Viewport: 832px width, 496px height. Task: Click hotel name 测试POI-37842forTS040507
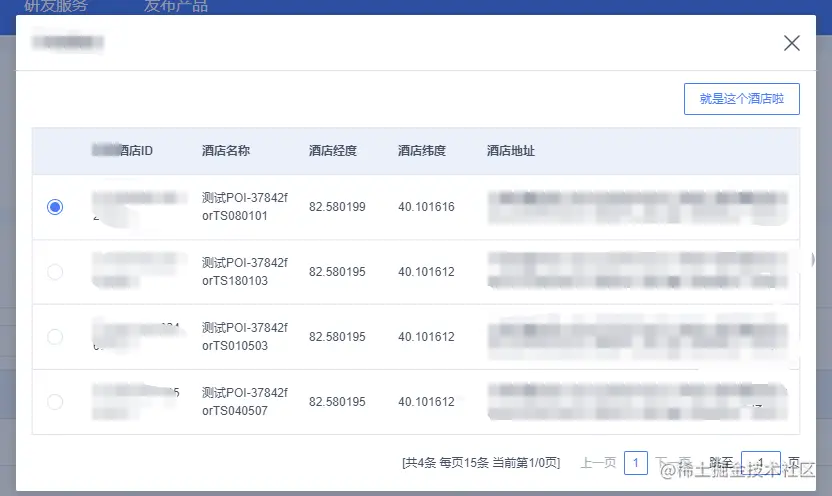[245, 402]
